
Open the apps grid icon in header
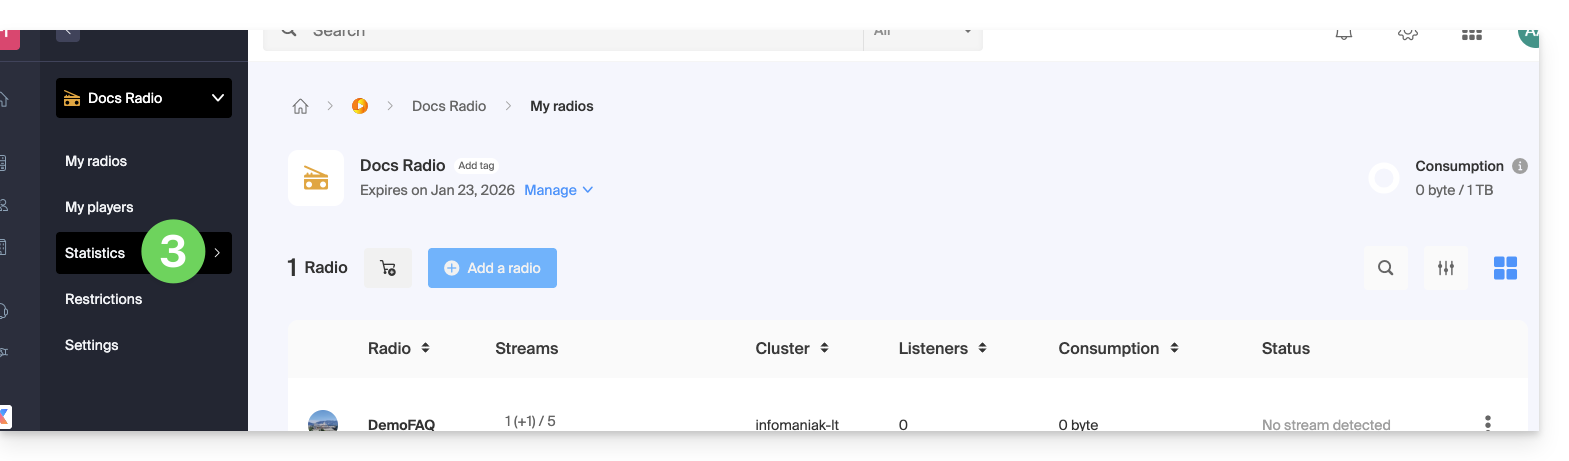tap(1472, 34)
